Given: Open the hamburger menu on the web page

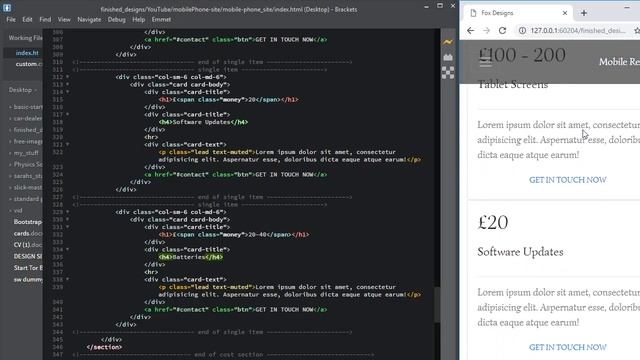Looking at the screenshot, I should [x=485, y=62].
